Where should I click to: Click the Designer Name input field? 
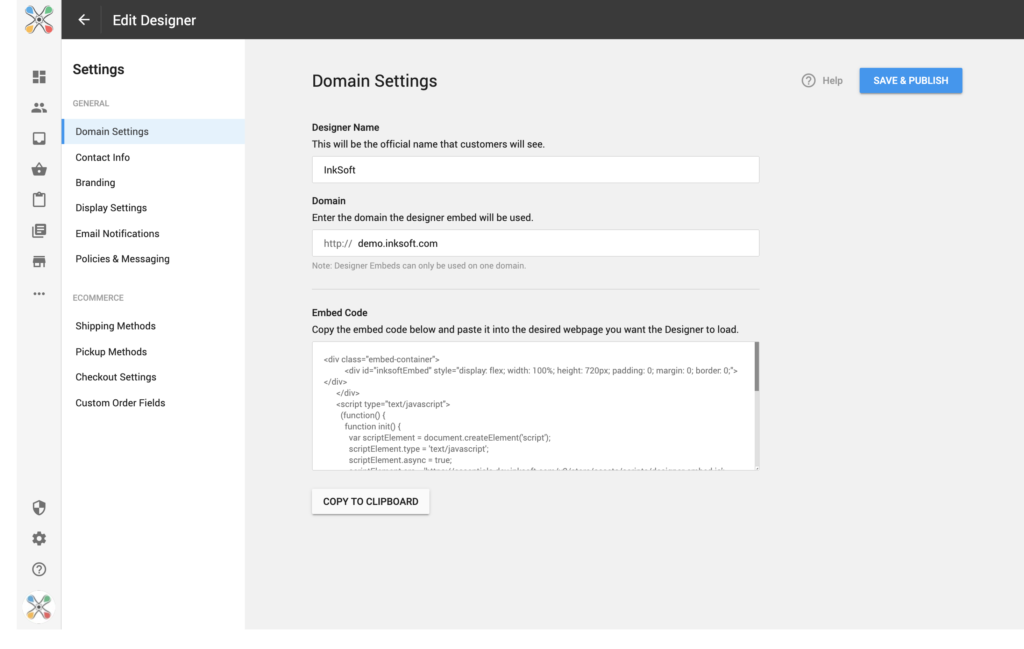tap(536, 170)
